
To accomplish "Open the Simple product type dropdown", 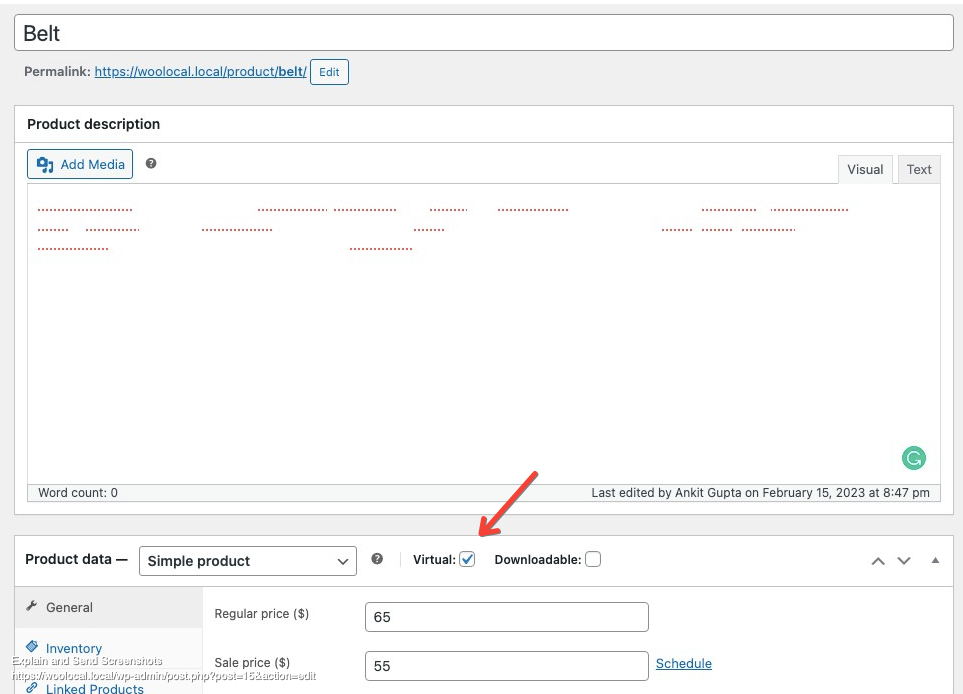I will (x=248, y=561).
